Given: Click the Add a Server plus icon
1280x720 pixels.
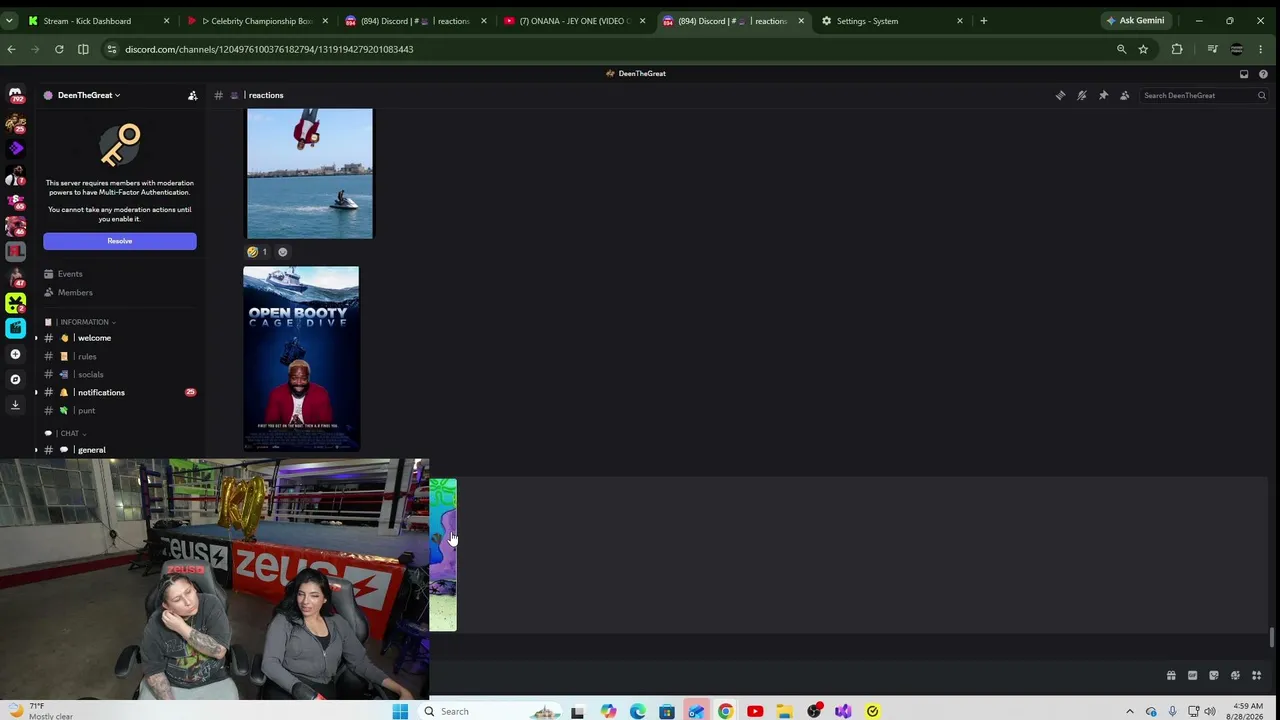Looking at the screenshot, I should tap(15, 354).
